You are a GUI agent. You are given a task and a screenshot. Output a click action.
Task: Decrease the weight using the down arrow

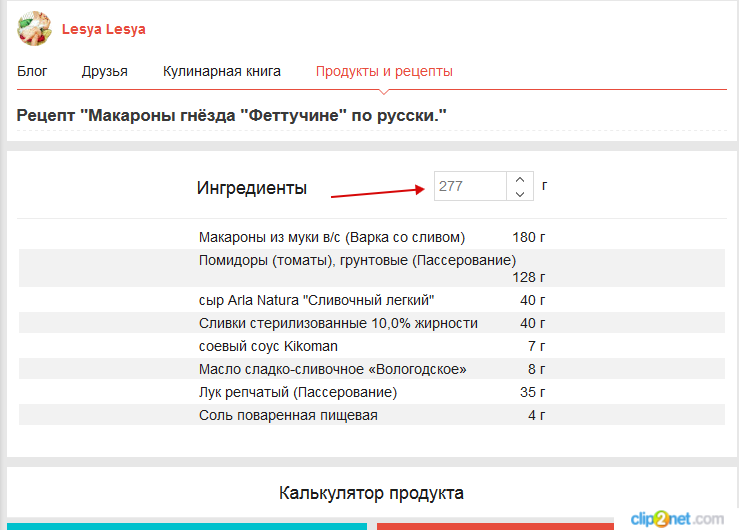(x=519, y=193)
